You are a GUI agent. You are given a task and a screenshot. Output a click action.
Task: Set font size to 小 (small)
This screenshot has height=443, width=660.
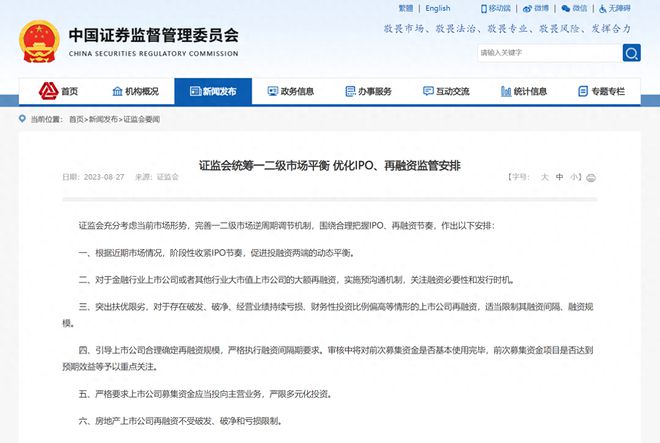tap(574, 177)
